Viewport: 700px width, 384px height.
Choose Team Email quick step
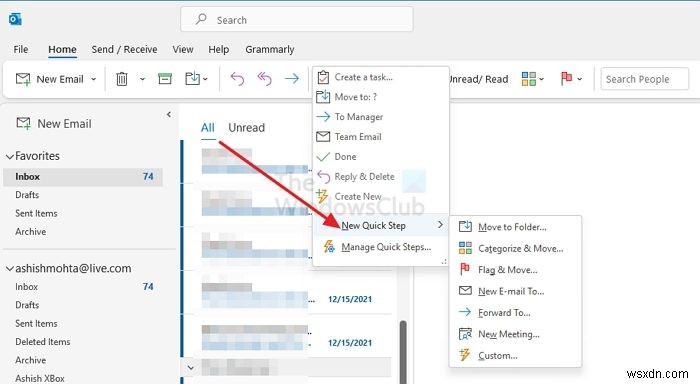coord(381,137)
